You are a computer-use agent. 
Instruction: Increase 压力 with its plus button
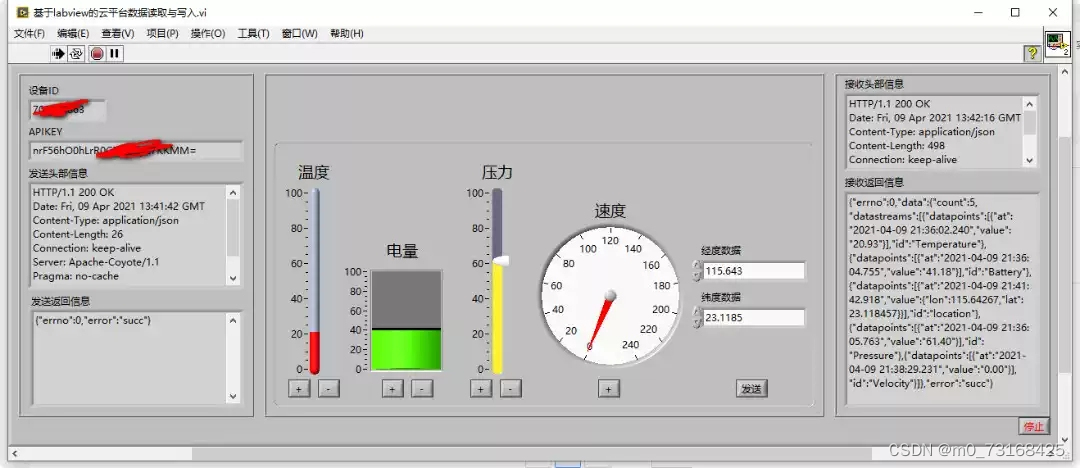(x=481, y=389)
